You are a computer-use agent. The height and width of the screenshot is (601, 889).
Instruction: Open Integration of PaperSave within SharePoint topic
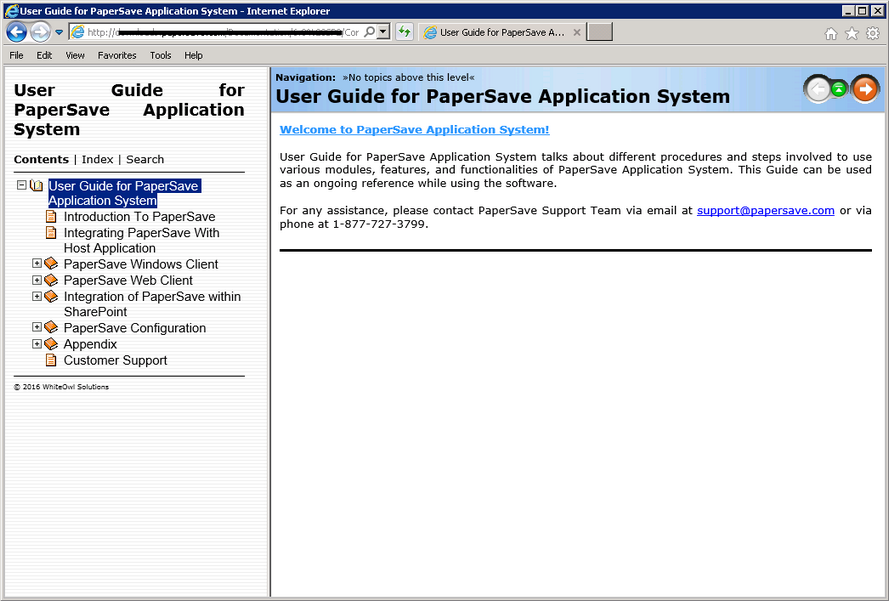coord(152,304)
